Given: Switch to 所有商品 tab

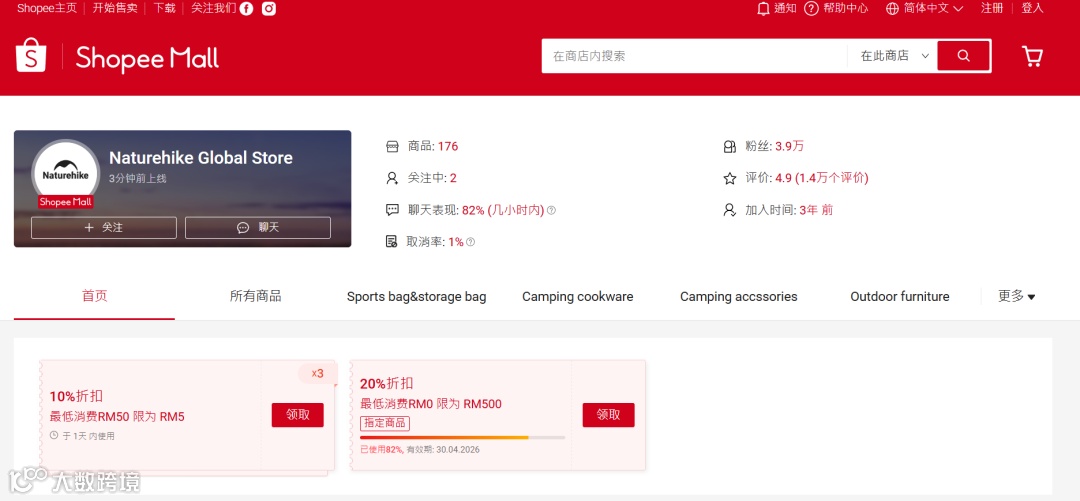Looking at the screenshot, I should tap(256, 296).
